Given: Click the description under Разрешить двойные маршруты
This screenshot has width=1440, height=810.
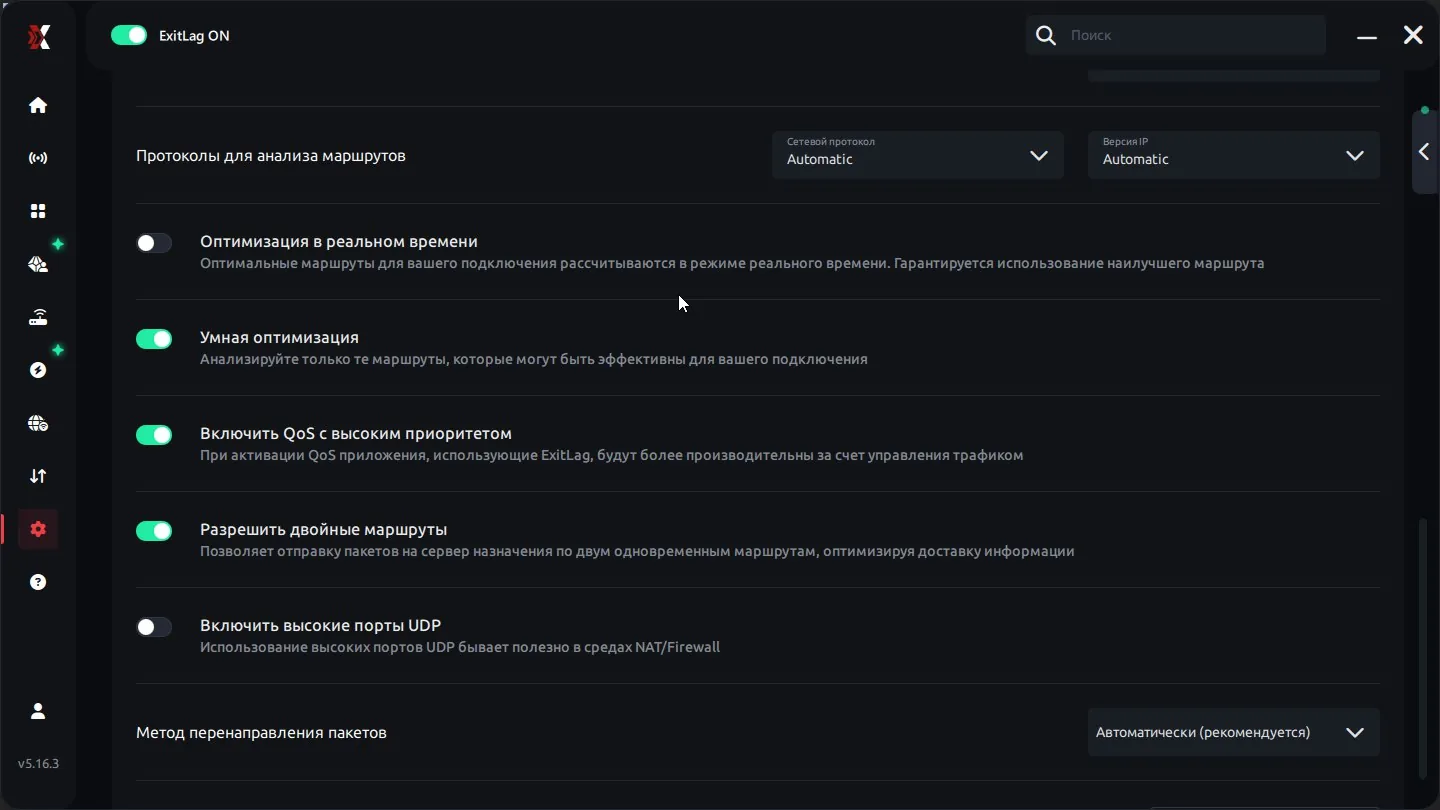Looking at the screenshot, I should [x=637, y=552].
